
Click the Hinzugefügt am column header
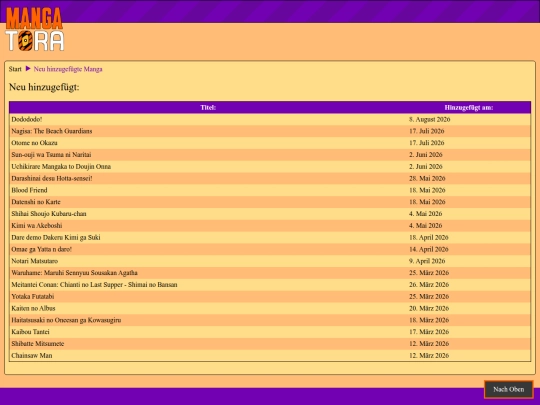(469, 107)
